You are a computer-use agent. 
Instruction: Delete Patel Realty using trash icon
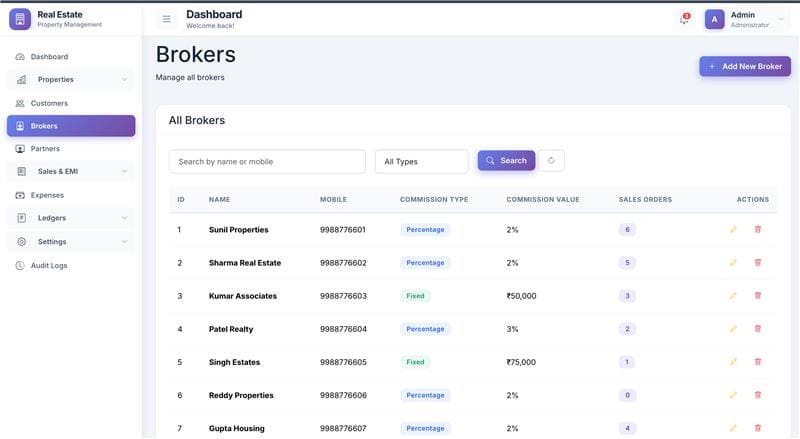coord(757,329)
